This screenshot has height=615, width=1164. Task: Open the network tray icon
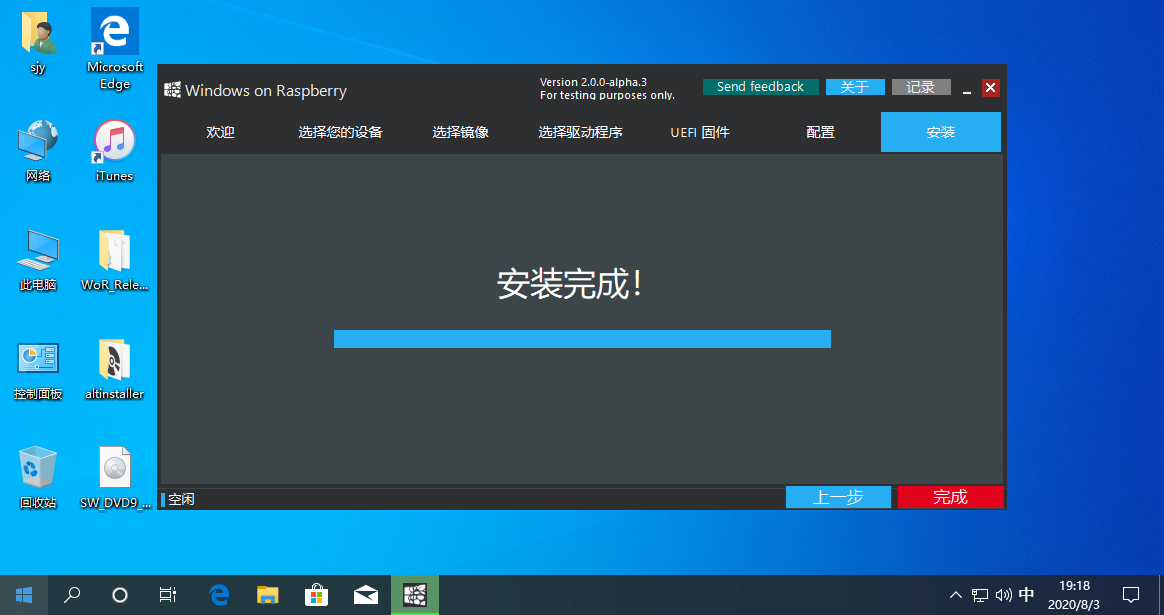point(980,595)
